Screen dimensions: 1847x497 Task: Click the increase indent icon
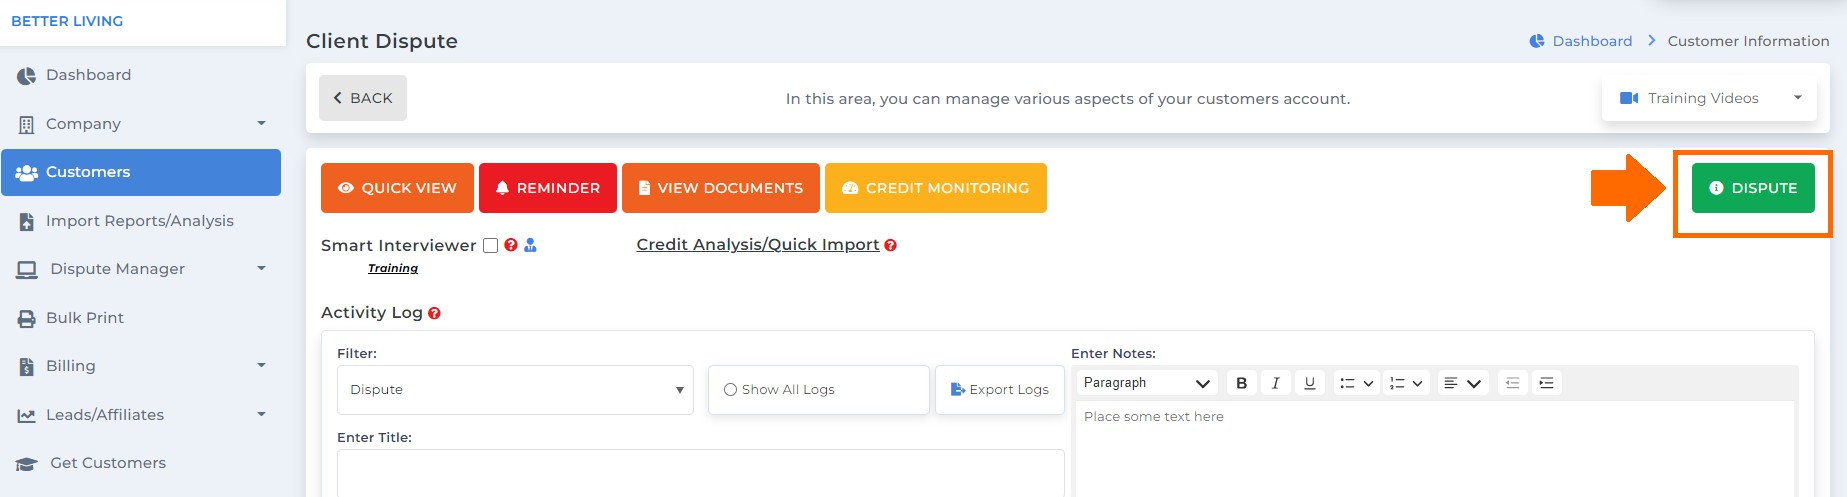pyautogui.click(x=1547, y=383)
